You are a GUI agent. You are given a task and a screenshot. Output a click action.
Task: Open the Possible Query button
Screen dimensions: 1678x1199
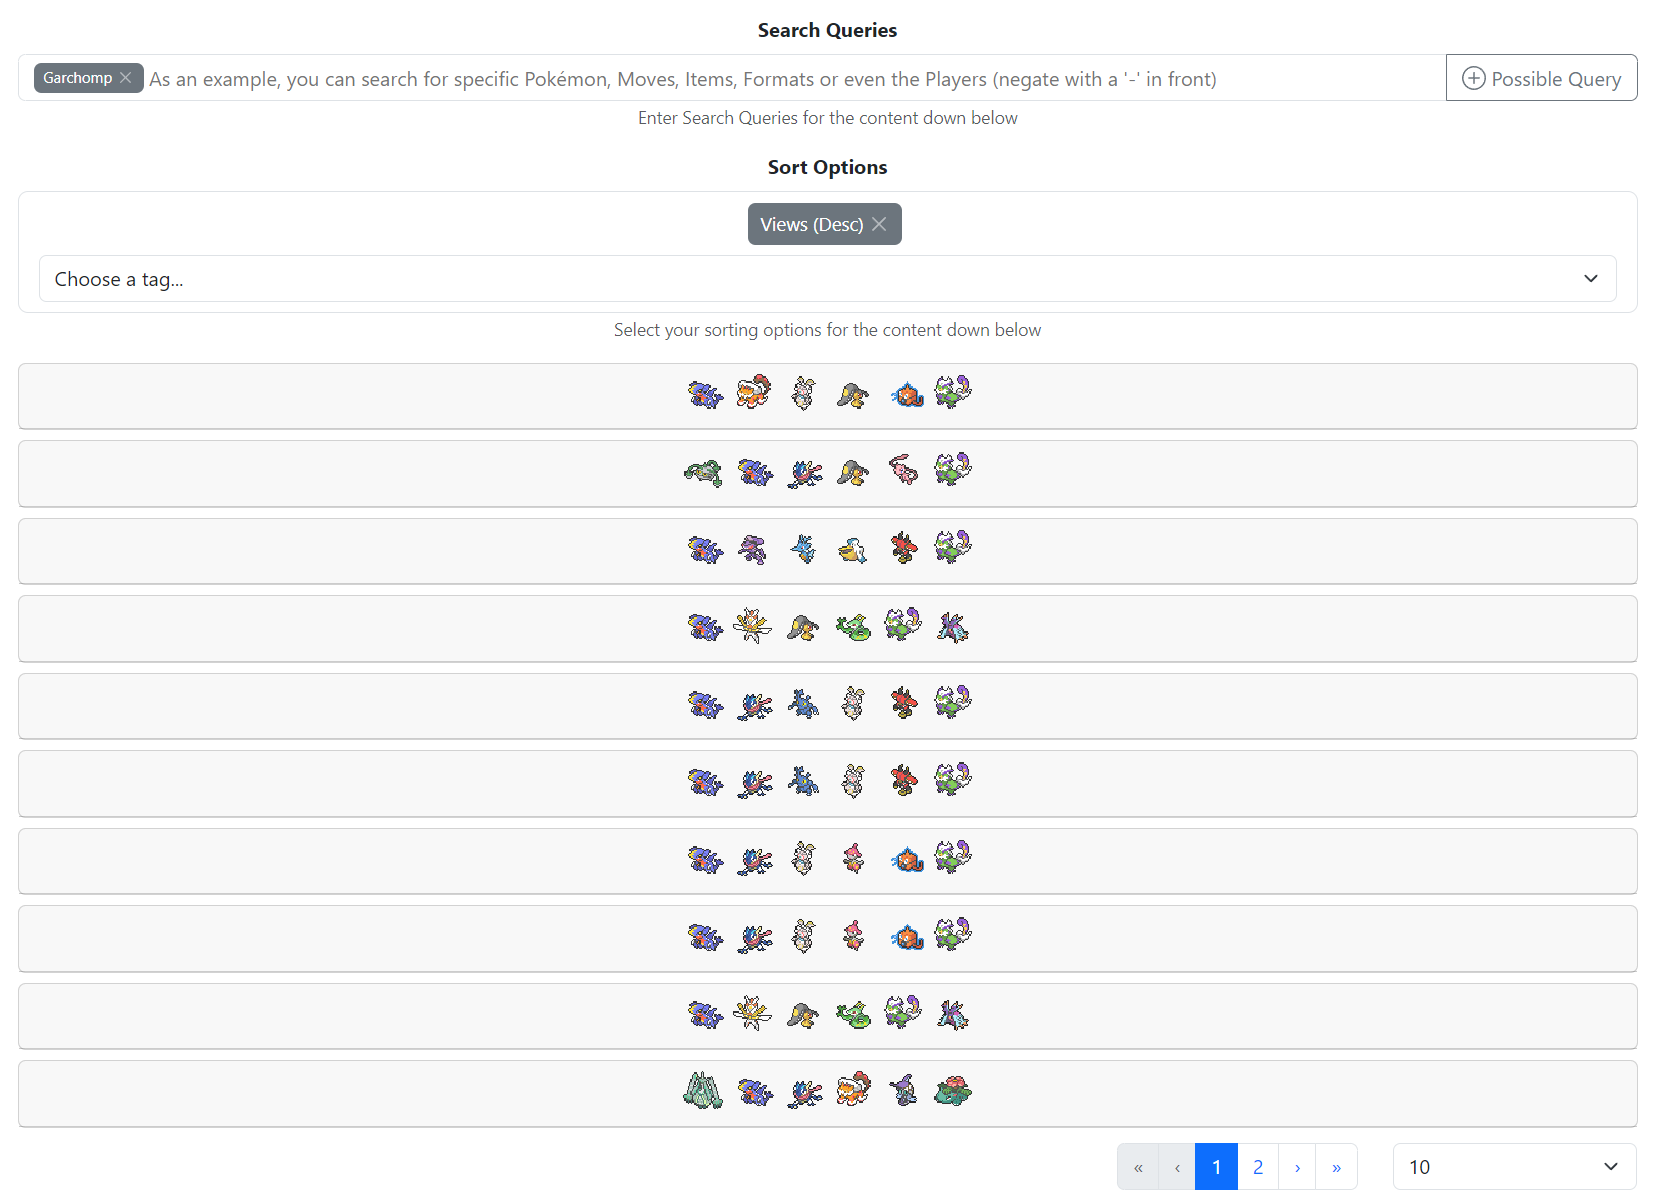1541,78
